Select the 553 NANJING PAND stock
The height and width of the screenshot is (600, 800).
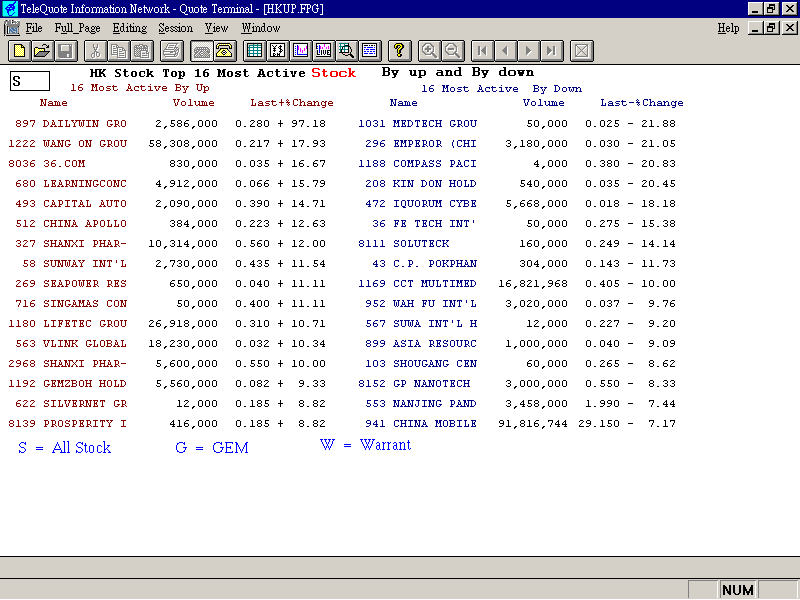coord(520,404)
